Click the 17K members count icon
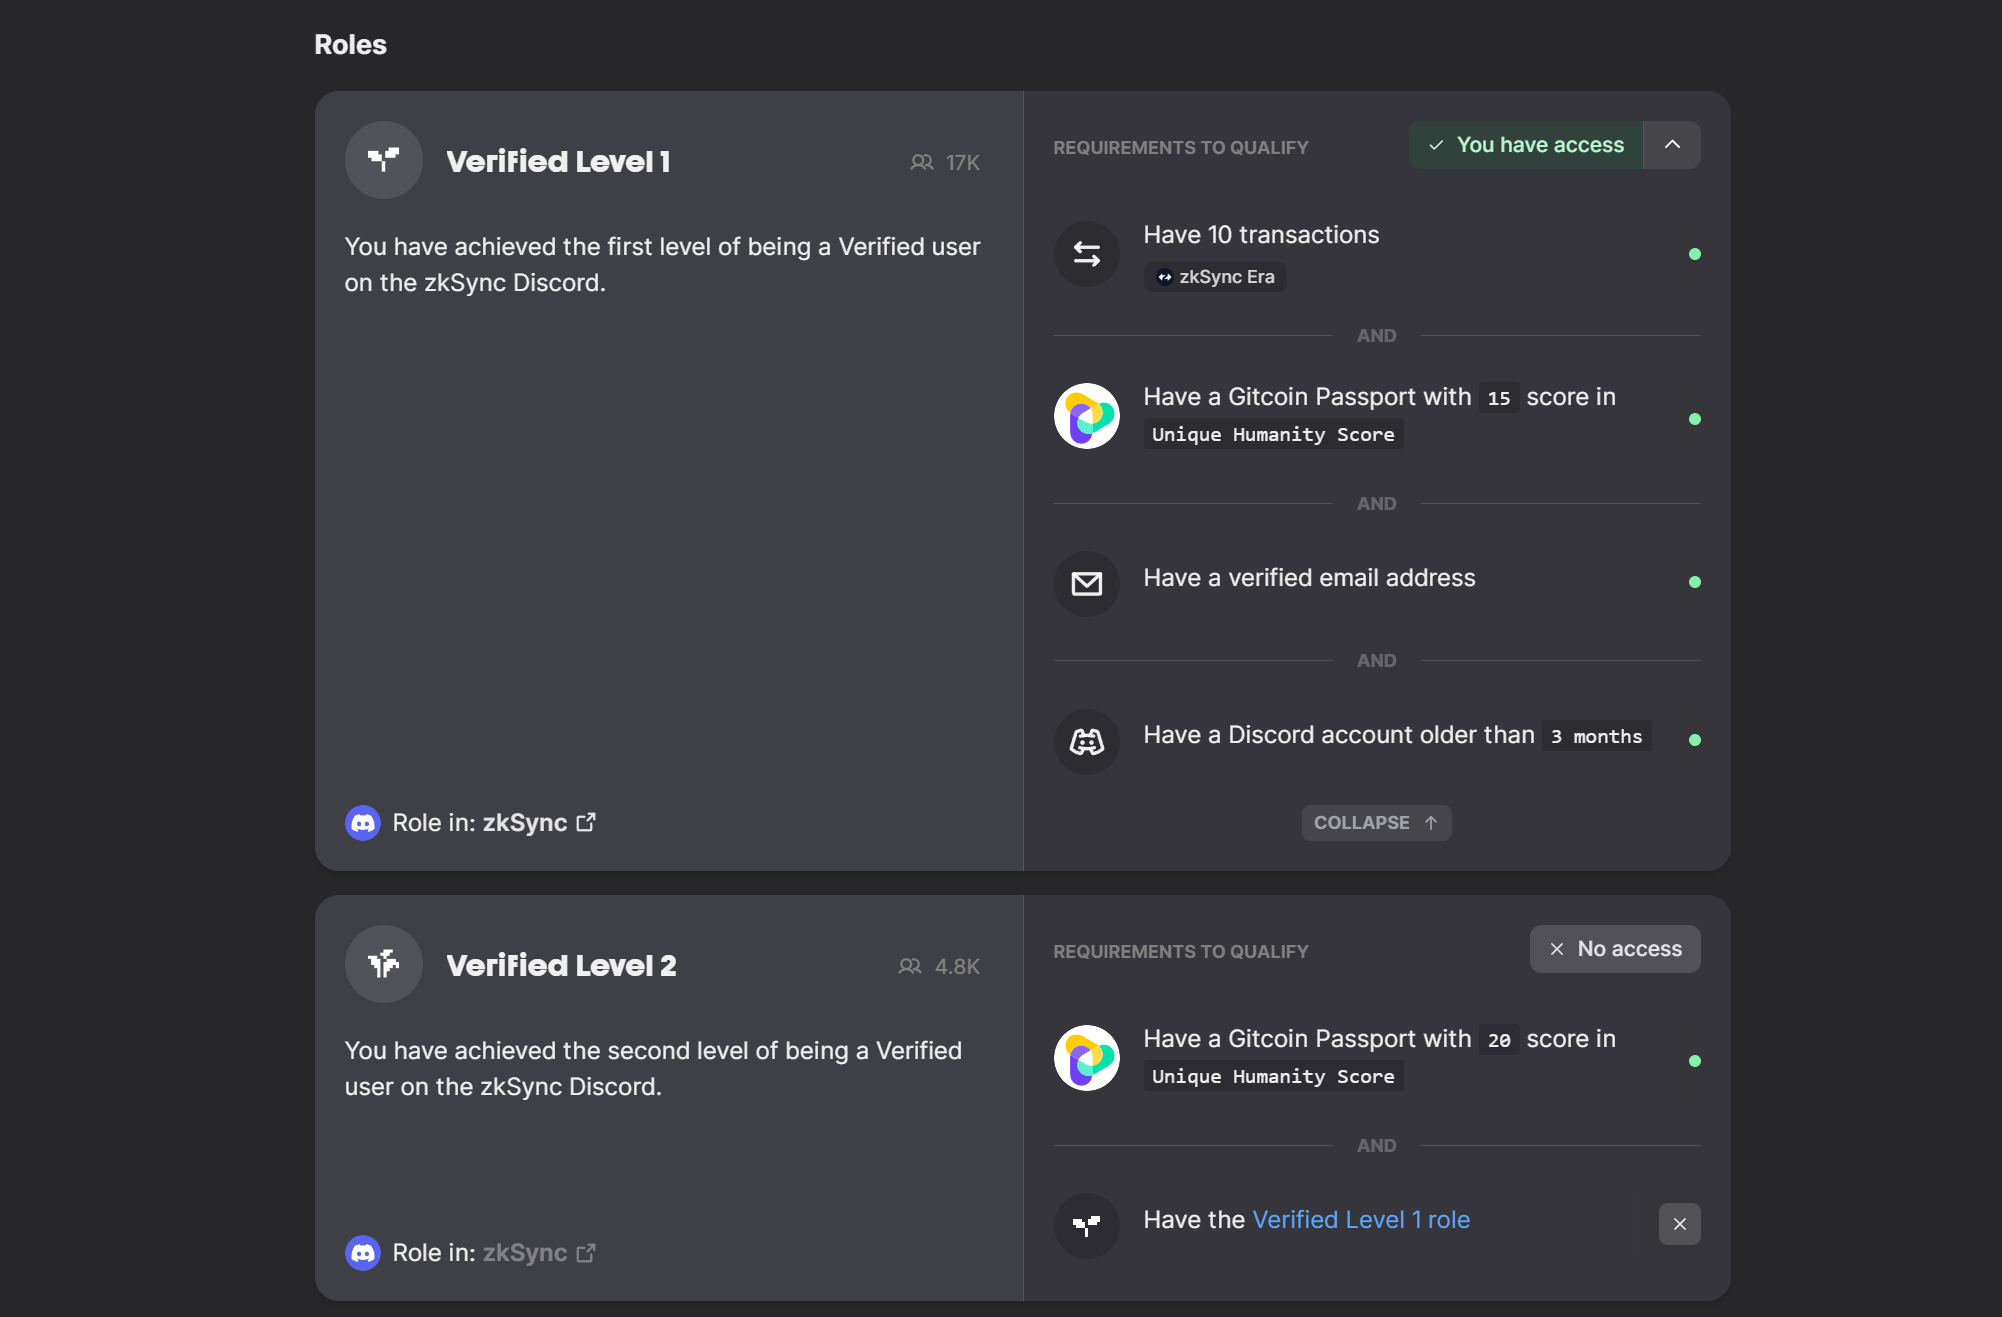 pyautogui.click(x=921, y=162)
